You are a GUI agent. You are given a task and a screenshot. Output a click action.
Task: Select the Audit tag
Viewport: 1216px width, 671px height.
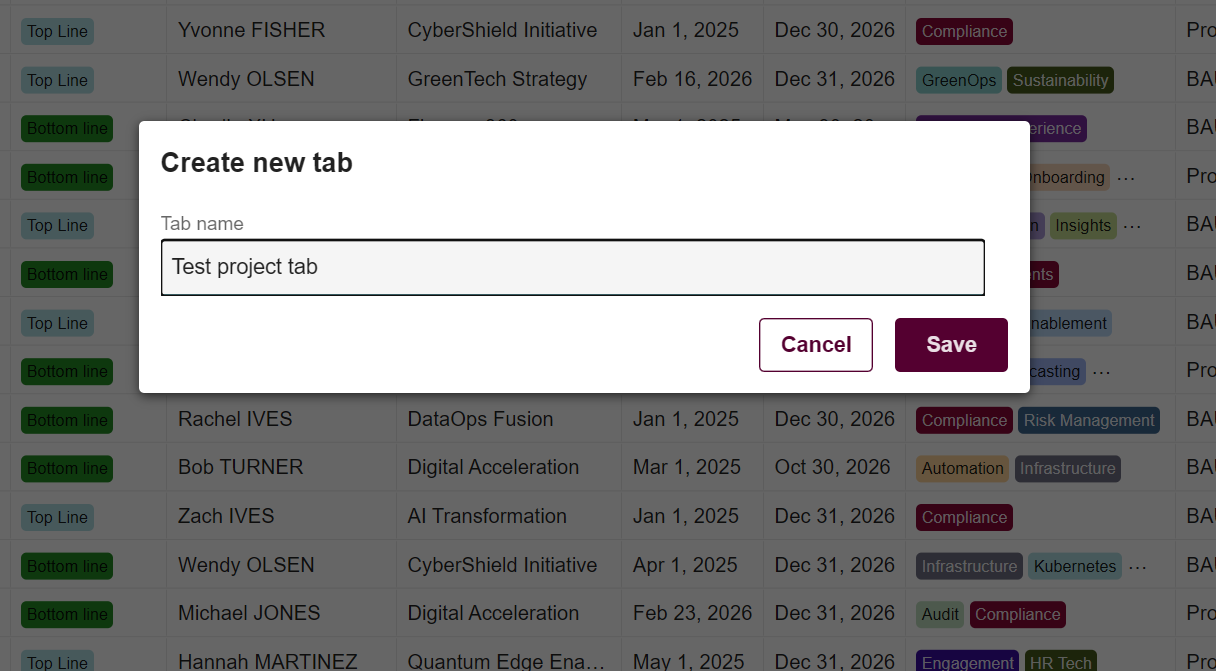pos(940,615)
